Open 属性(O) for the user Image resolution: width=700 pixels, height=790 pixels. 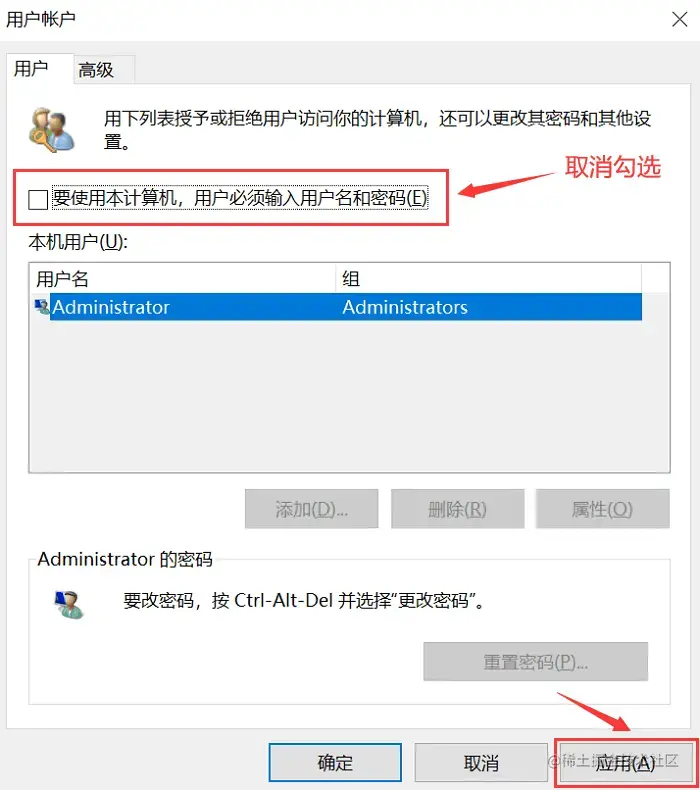603,509
